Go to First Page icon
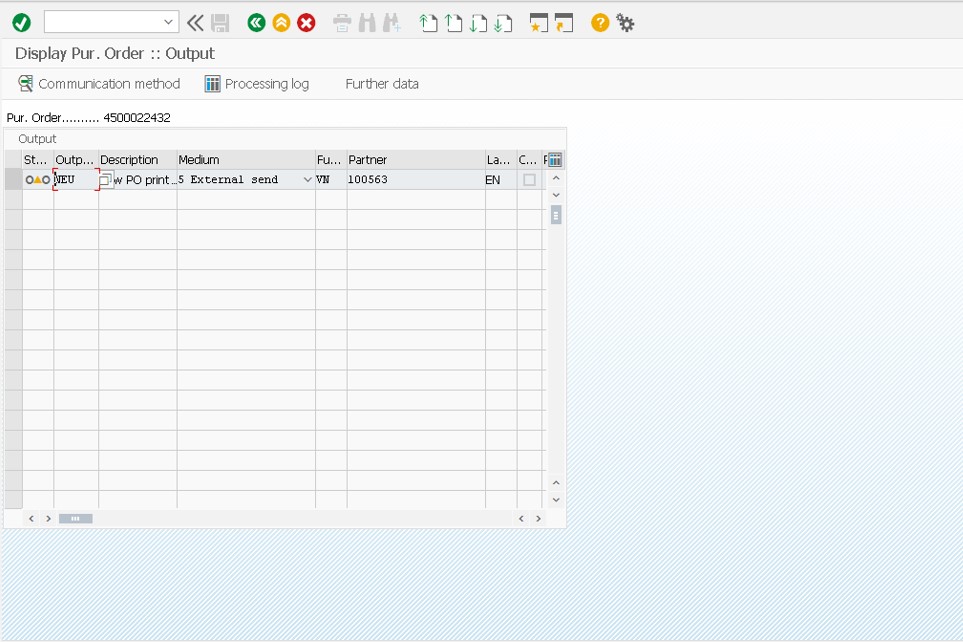The image size is (963, 642). pos(428,23)
